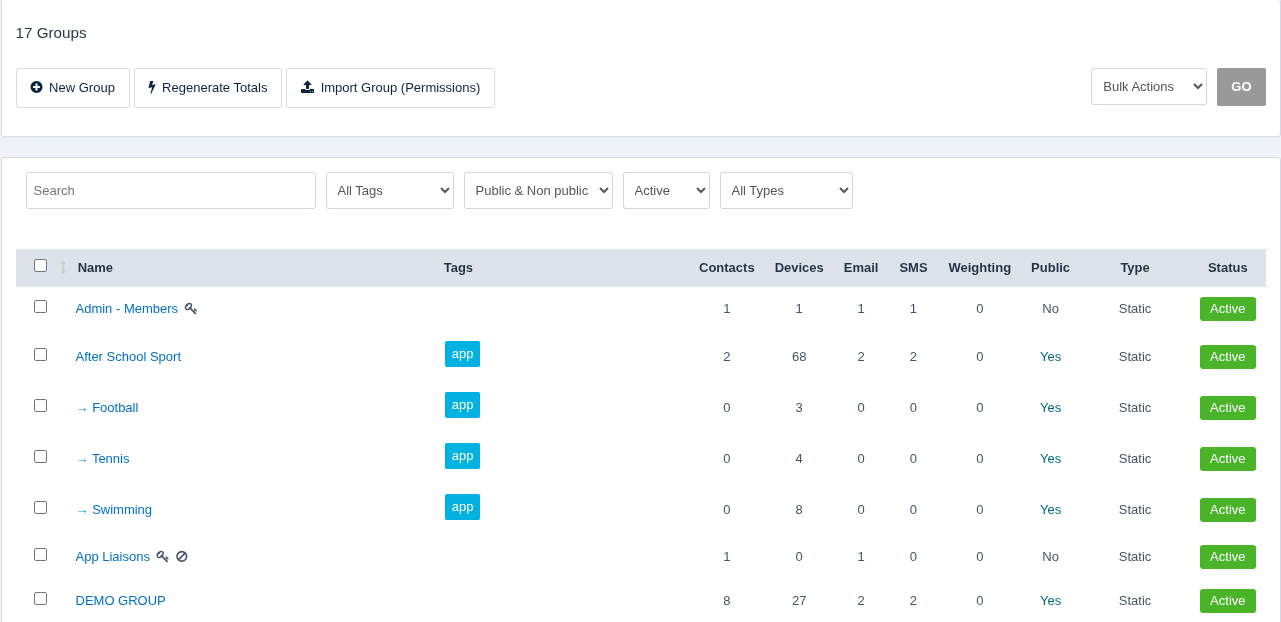Click into the Search groups field
This screenshot has height=622, width=1281.
pos(171,191)
